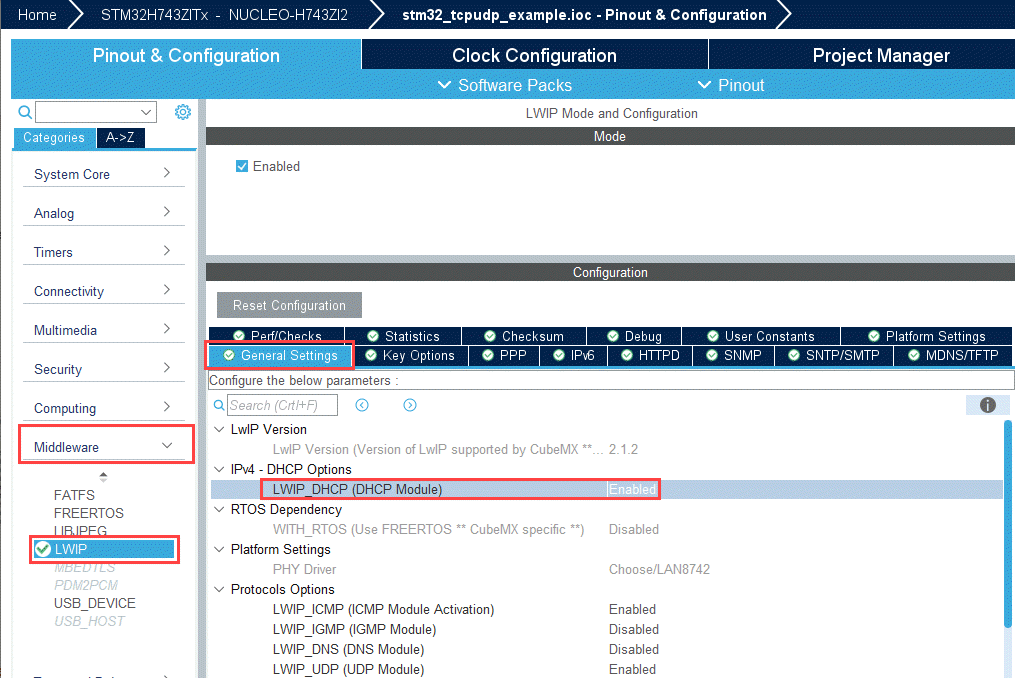The height and width of the screenshot is (678, 1015).
Task: Open the Categories tab
Action: [54, 137]
